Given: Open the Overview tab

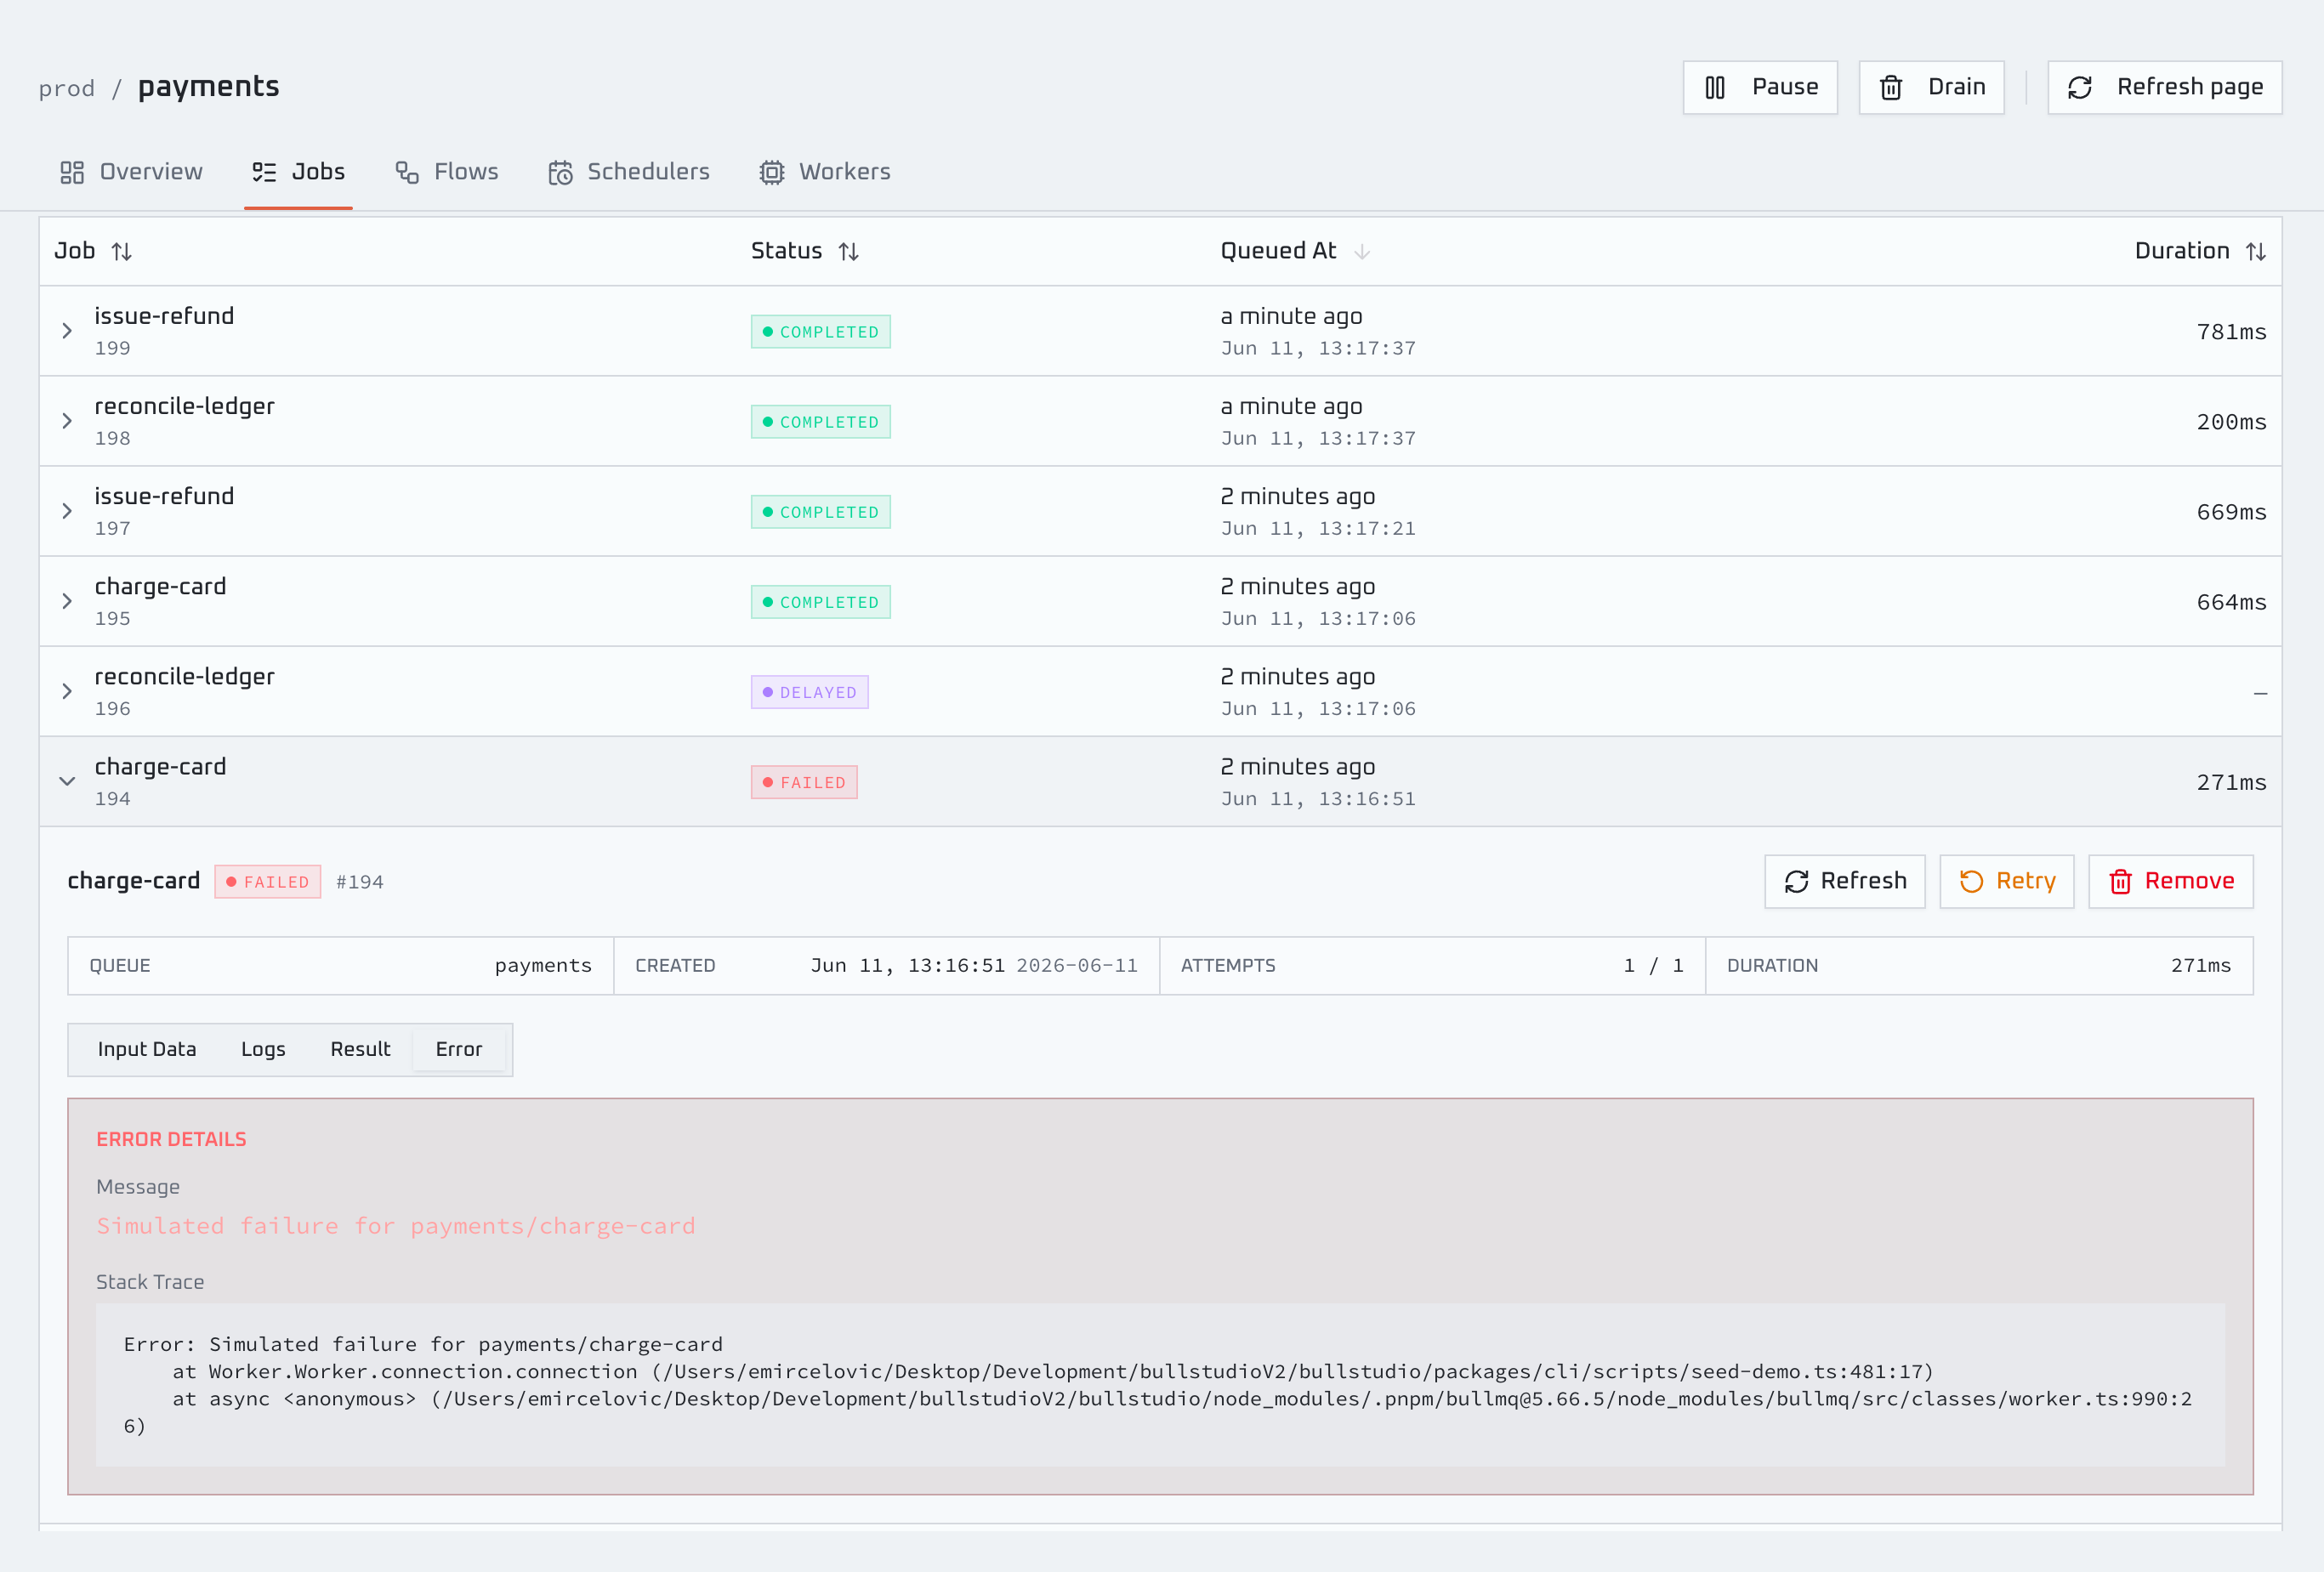Looking at the screenshot, I should click(131, 172).
